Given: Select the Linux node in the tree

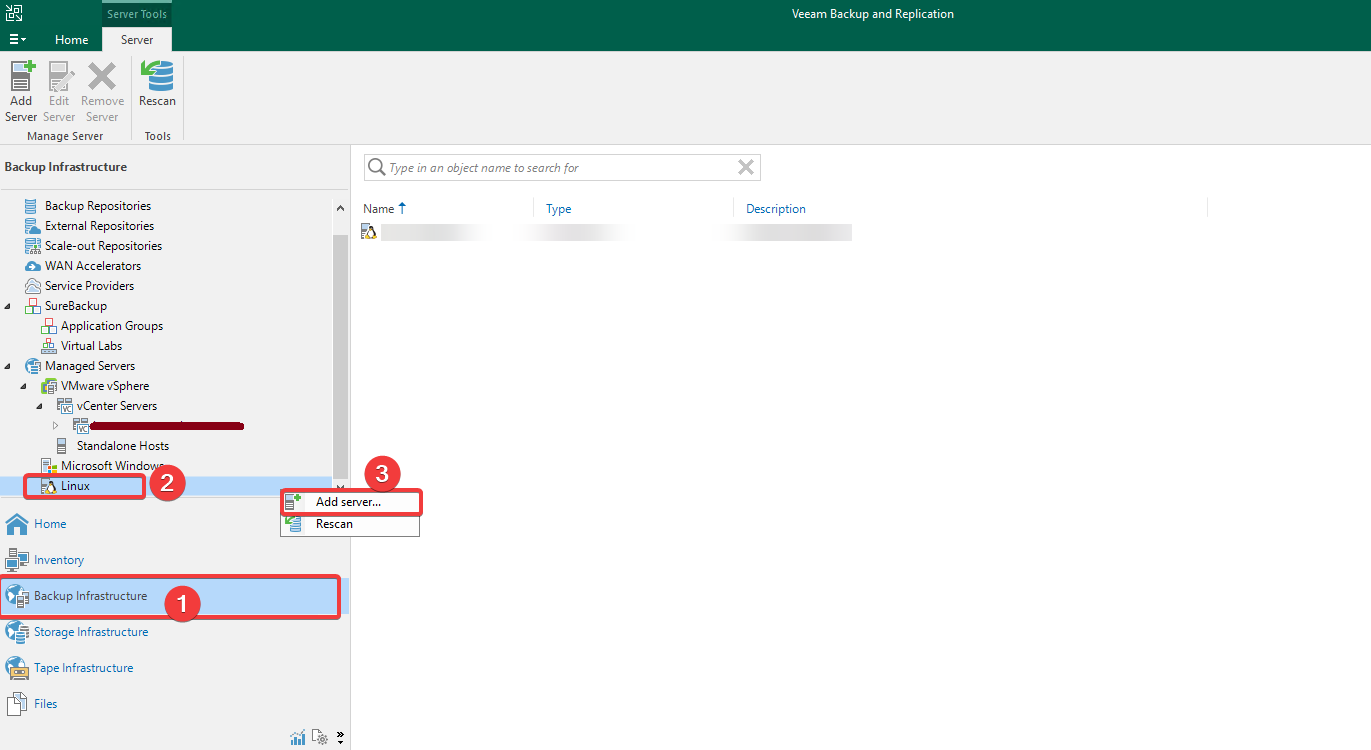Looking at the screenshot, I should tap(75, 486).
